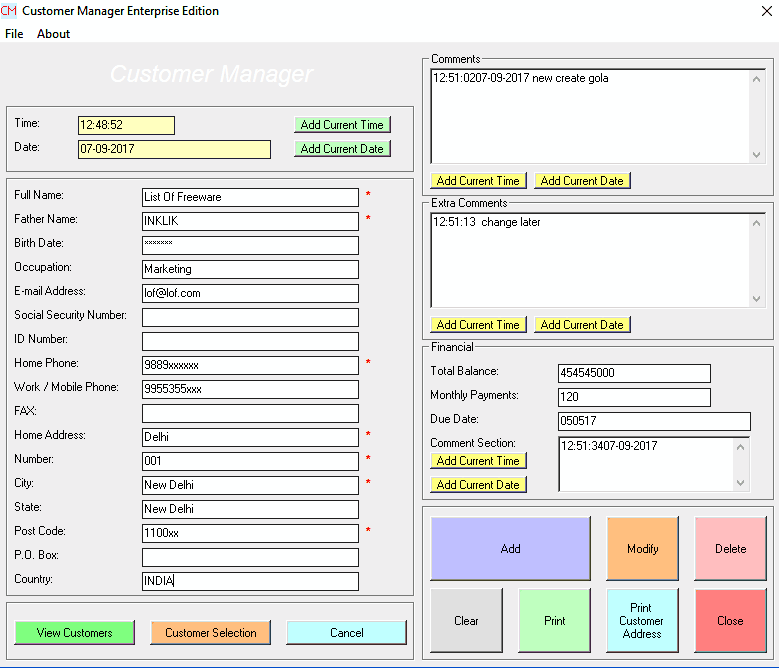This screenshot has width=779, height=668.
Task: Click the Home Phone field
Action: click(250, 365)
